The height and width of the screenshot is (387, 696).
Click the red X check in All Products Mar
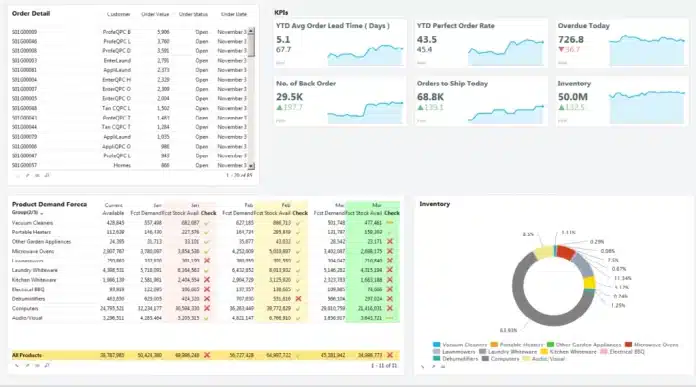pyautogui.click(x=390, y=355)
